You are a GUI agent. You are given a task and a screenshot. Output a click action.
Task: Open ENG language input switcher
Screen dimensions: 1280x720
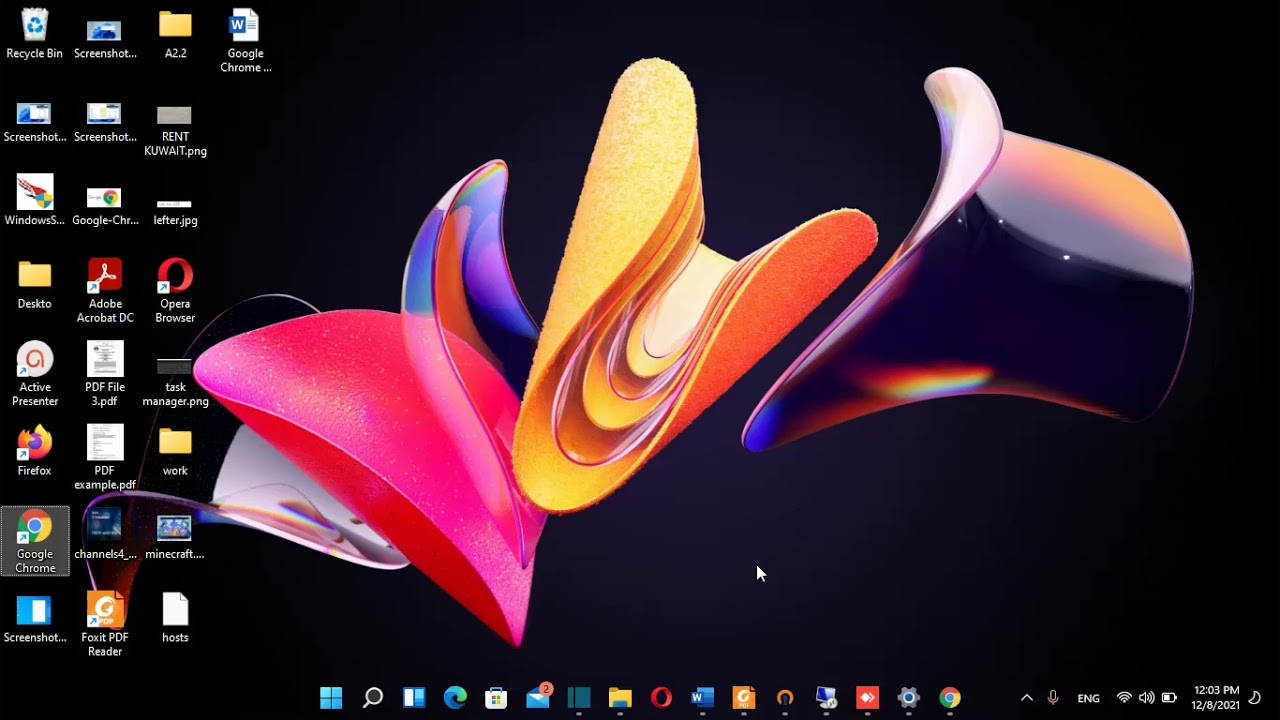1088,698
